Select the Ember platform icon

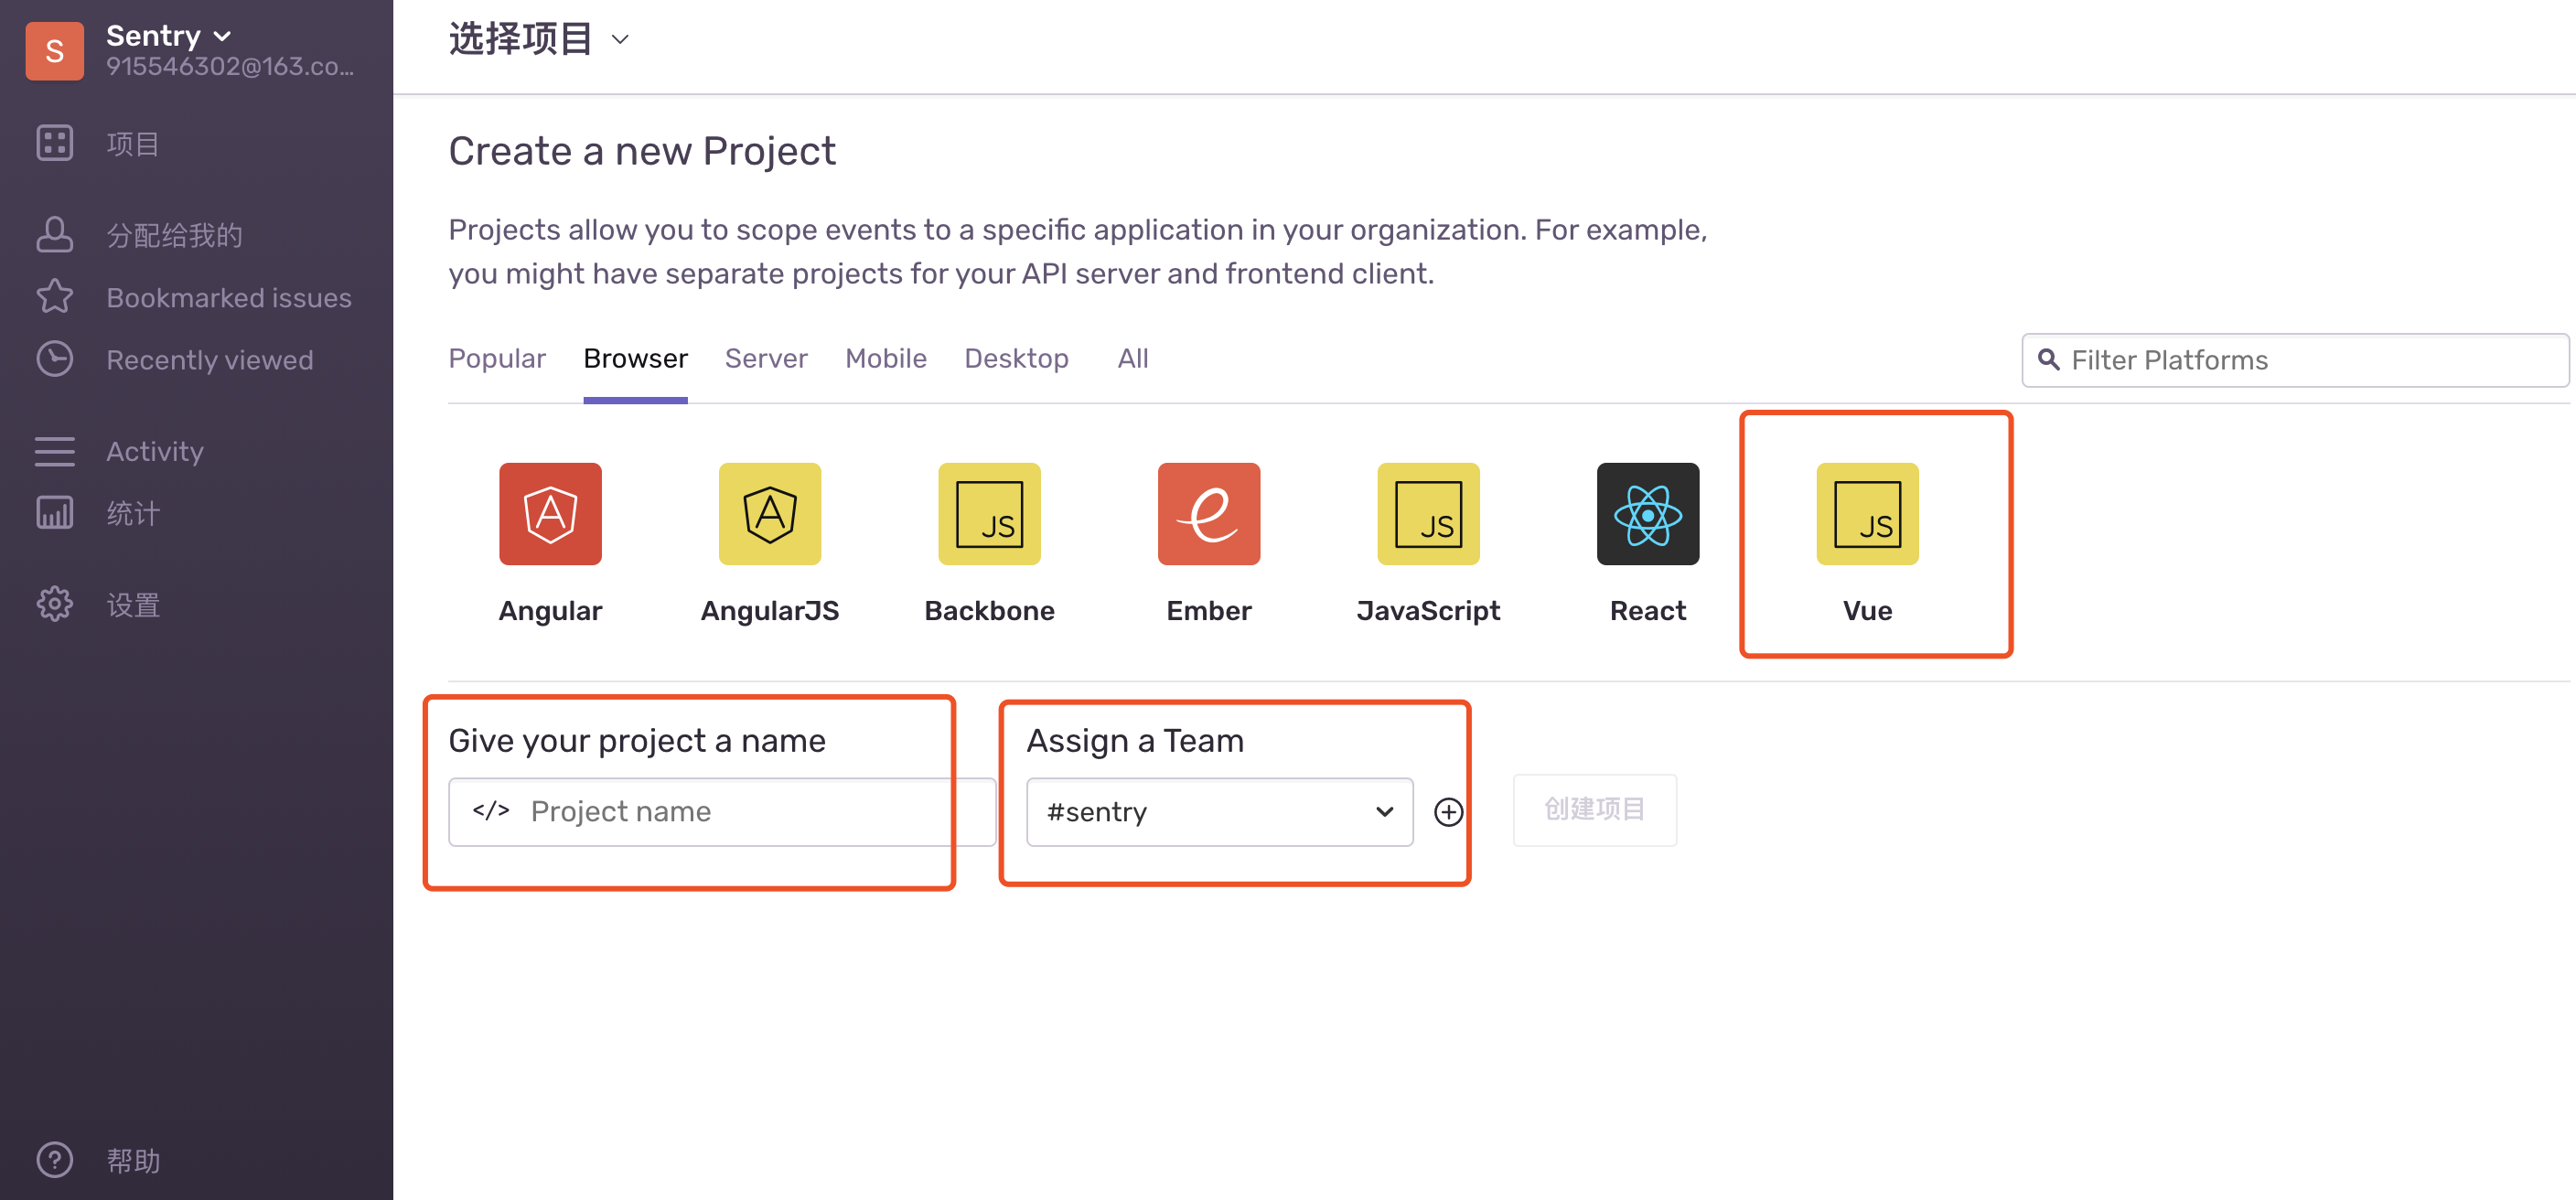pyautogui.click(x=1209, y=514)
